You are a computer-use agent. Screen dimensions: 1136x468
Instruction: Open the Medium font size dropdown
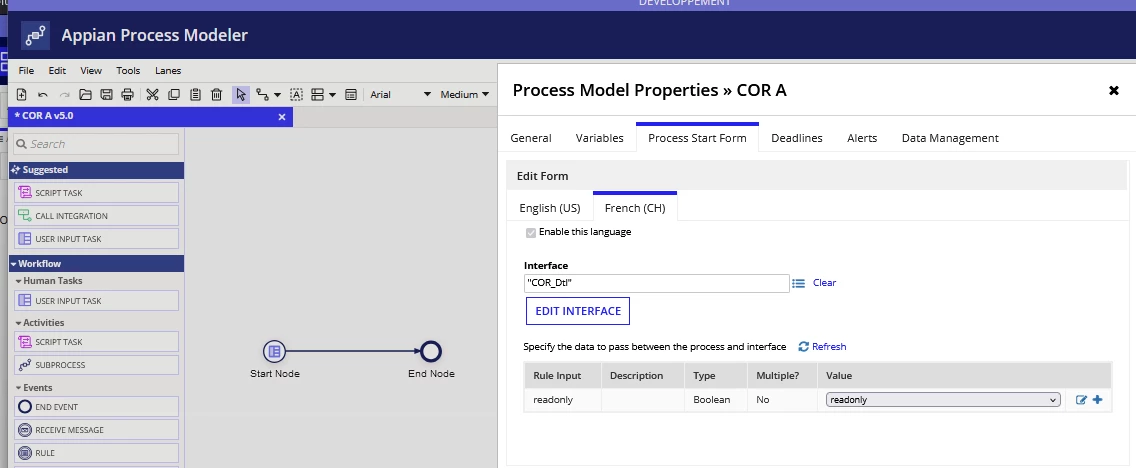coord(464,95)
